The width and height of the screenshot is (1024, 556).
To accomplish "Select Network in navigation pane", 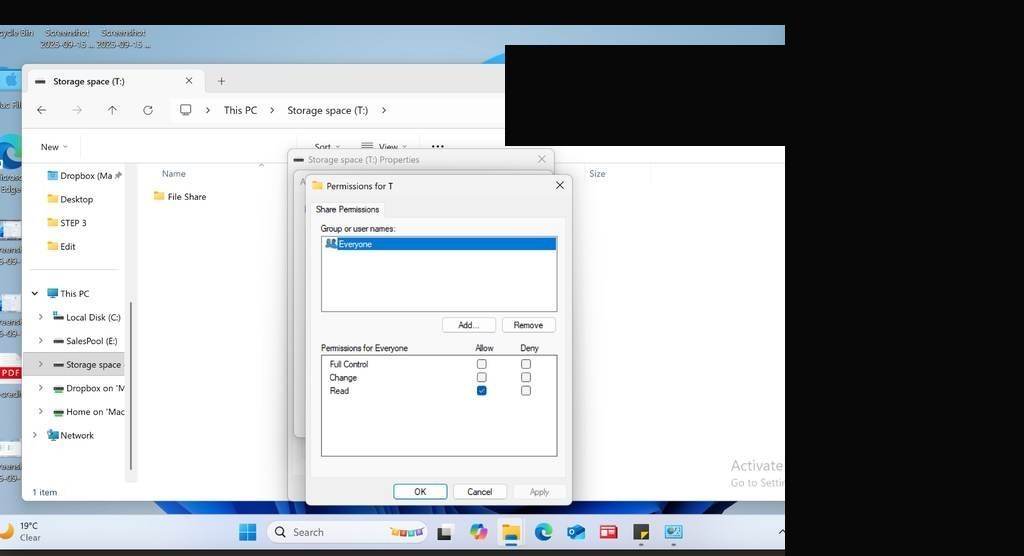I will (x=71, y=435).
